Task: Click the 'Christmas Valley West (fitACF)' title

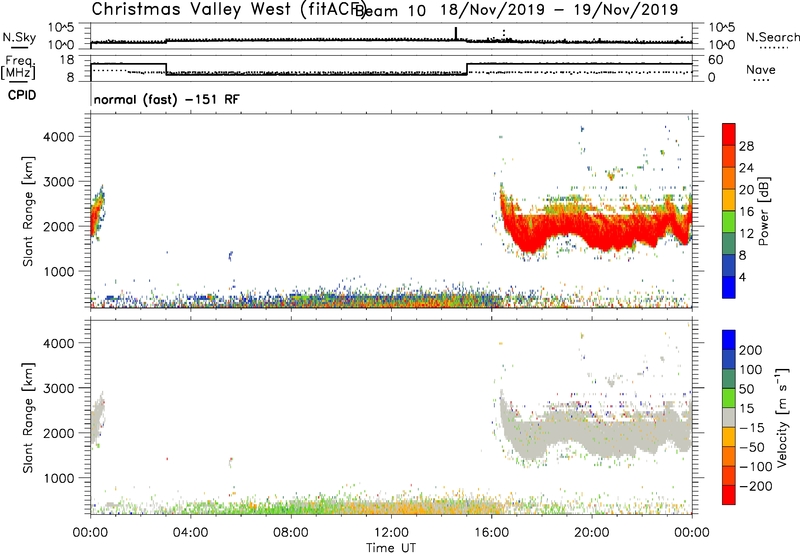Action: pos(228,9)
